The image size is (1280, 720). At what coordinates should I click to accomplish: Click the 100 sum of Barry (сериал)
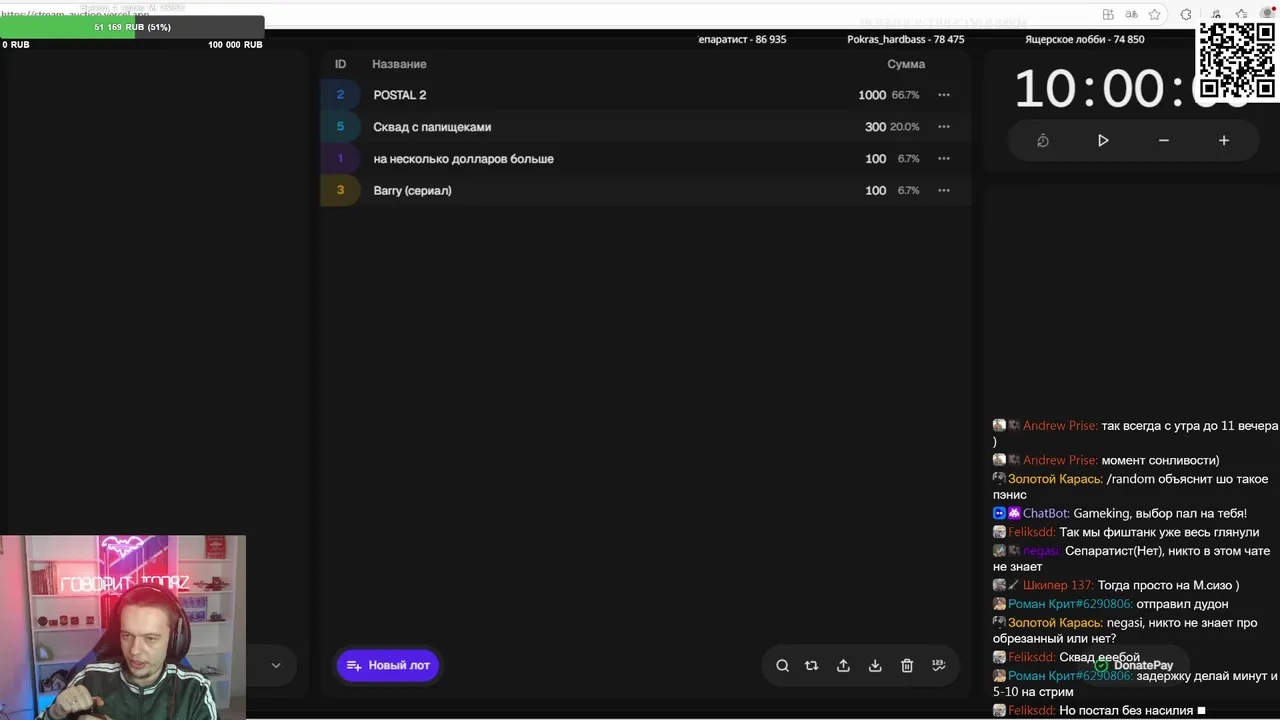875,191
